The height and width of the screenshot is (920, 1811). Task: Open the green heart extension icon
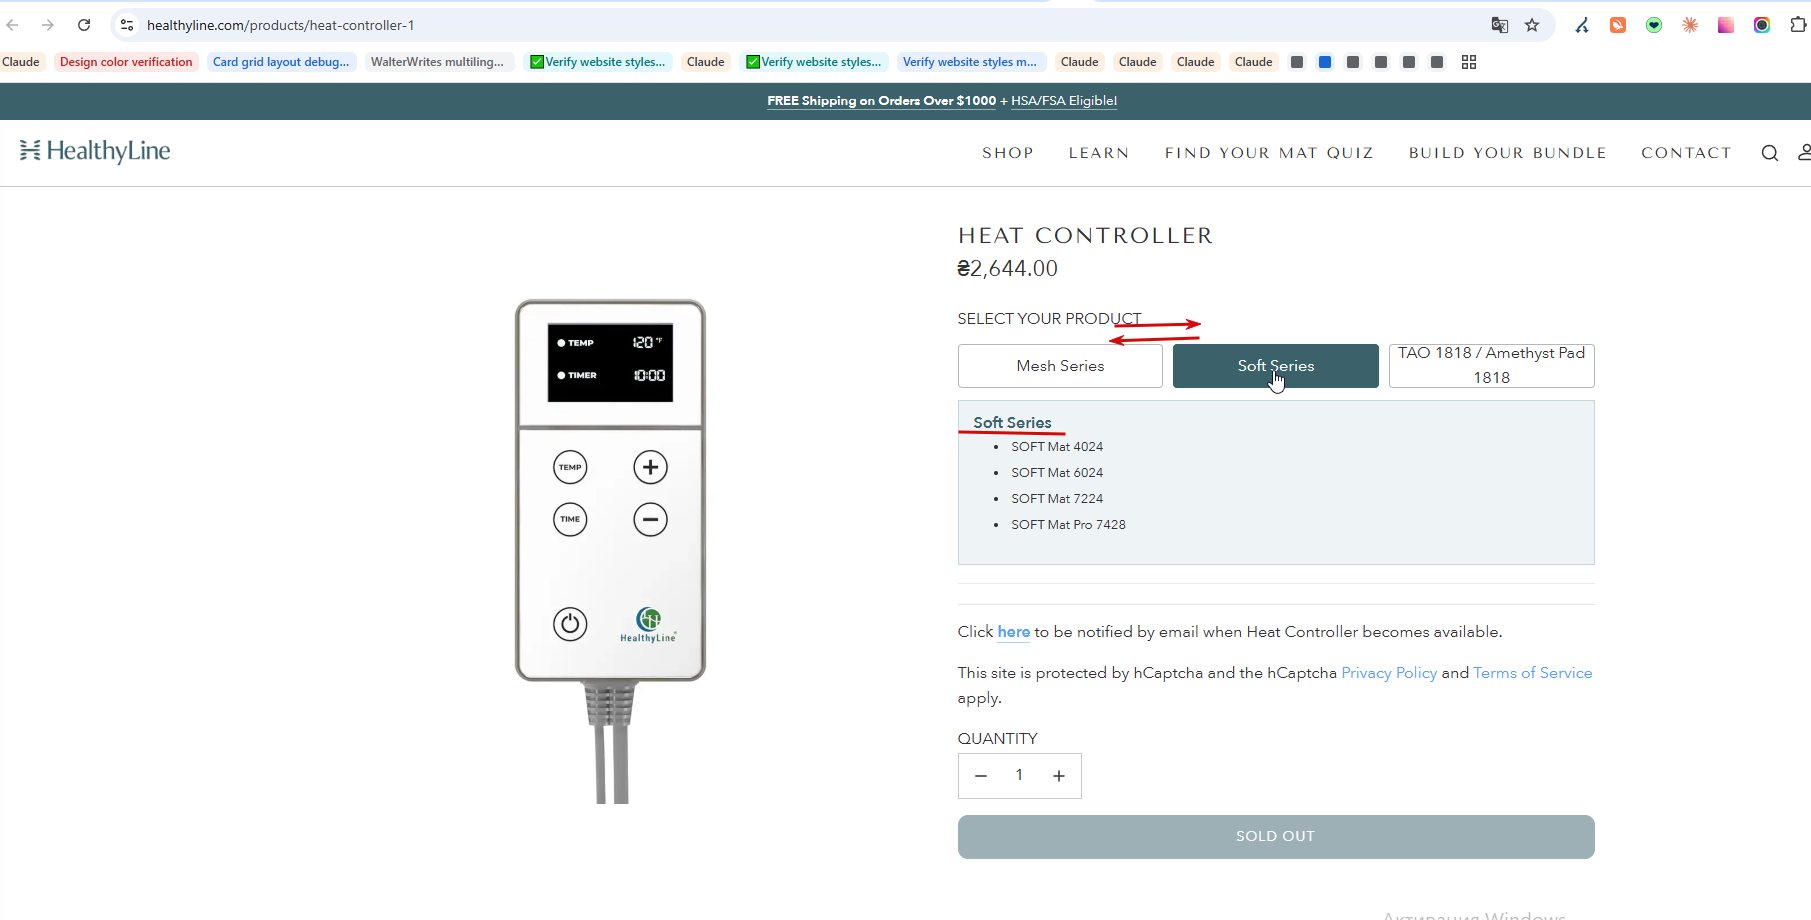(x=1654, y=25)
